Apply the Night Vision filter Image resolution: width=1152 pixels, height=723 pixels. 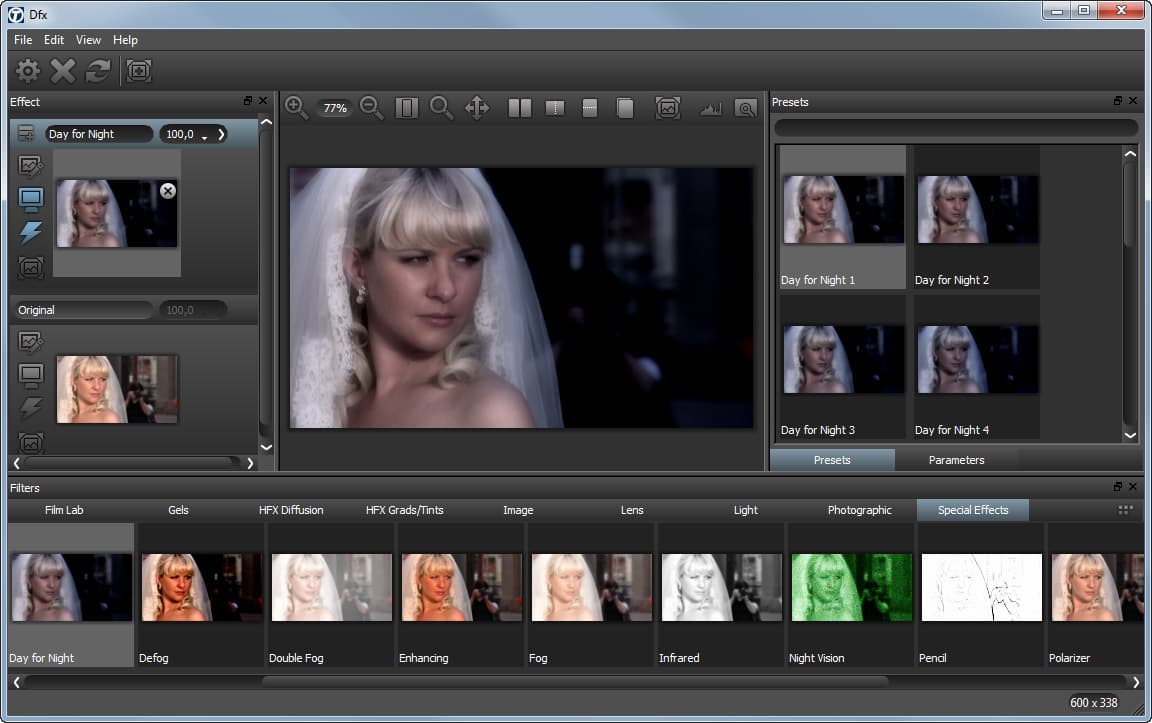(852, 595)
